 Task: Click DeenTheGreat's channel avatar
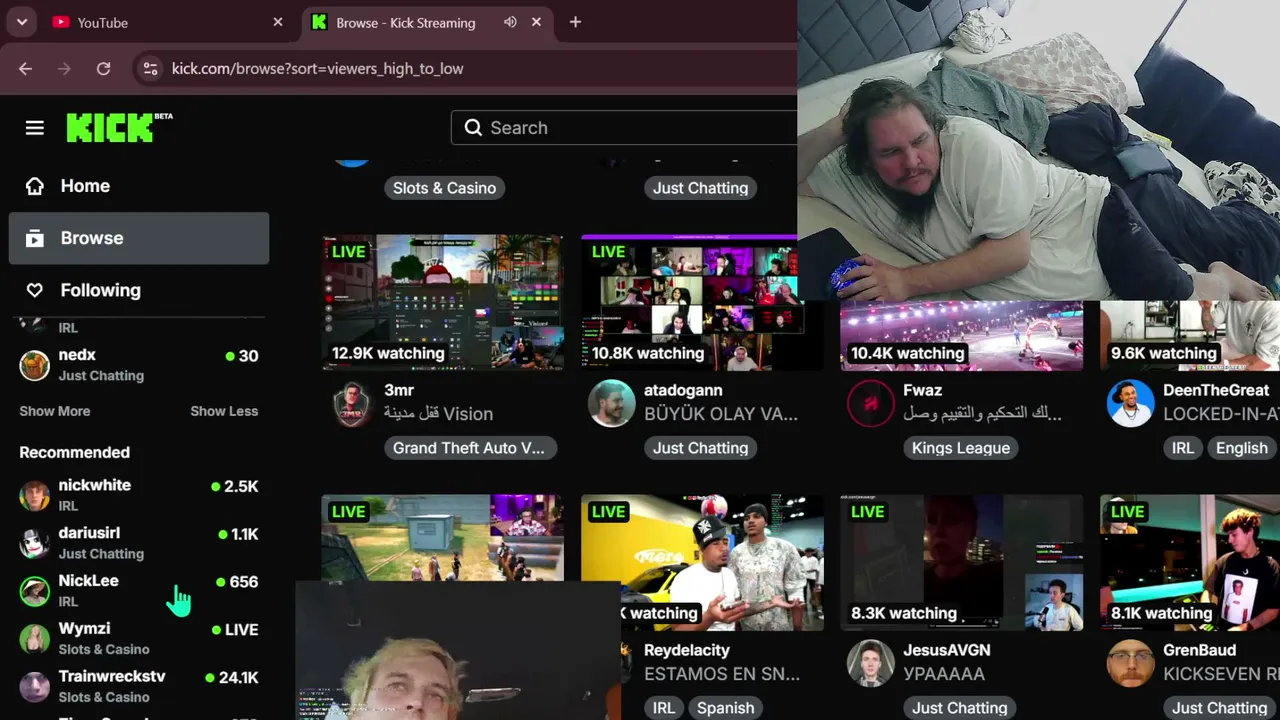(x=1130, y=404)
